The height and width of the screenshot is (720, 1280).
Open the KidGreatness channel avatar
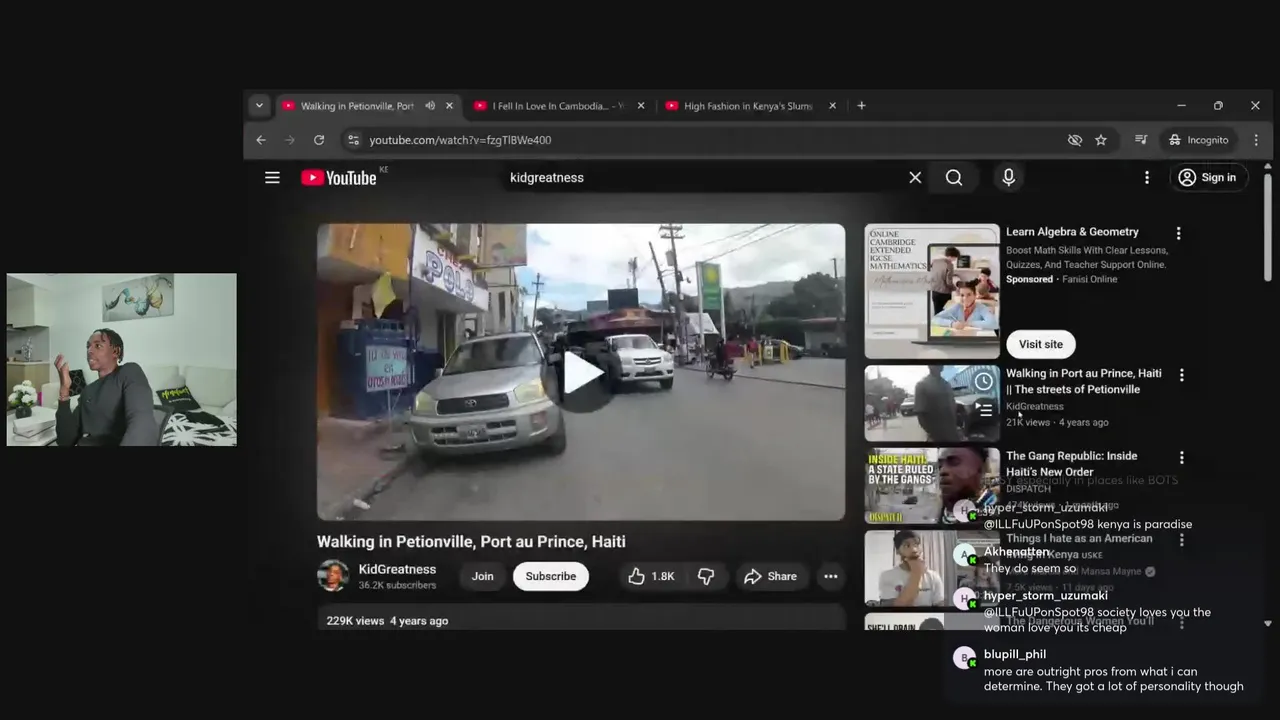click(x=333, y=576)
